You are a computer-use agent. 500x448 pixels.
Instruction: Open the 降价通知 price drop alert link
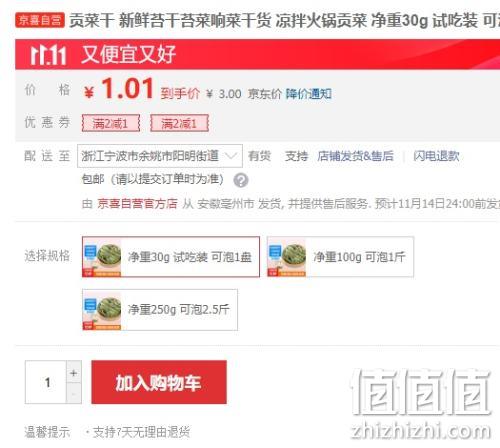coord(309,94)
